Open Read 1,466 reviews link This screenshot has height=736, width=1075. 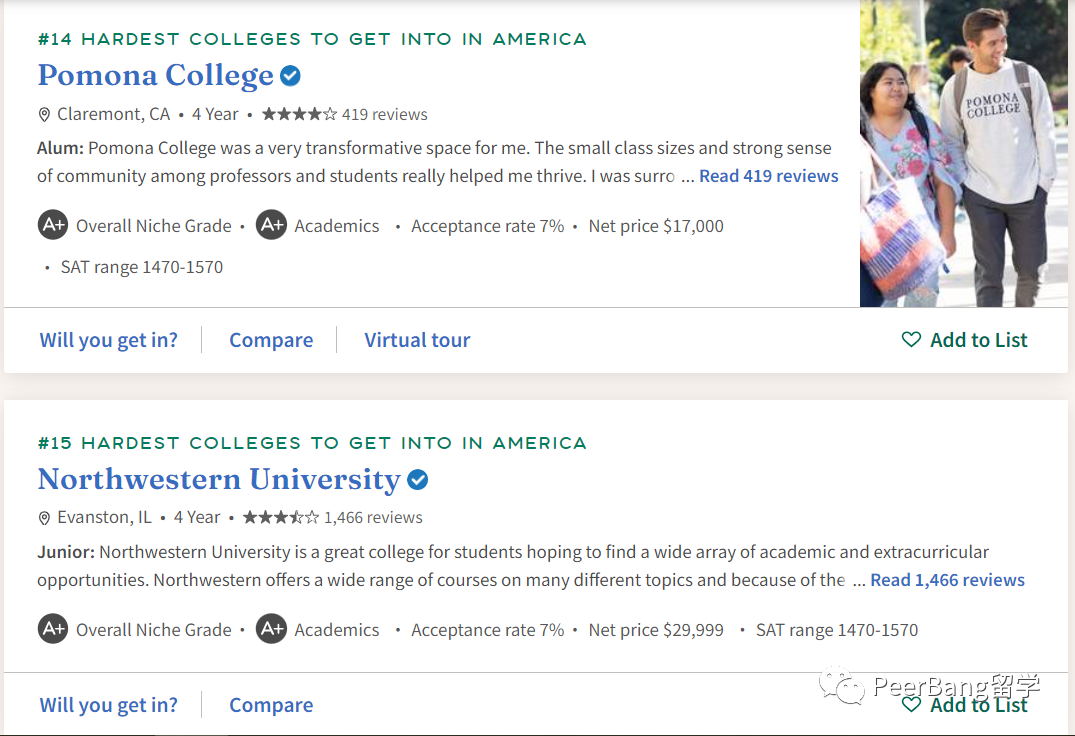(x=947, y=580)
